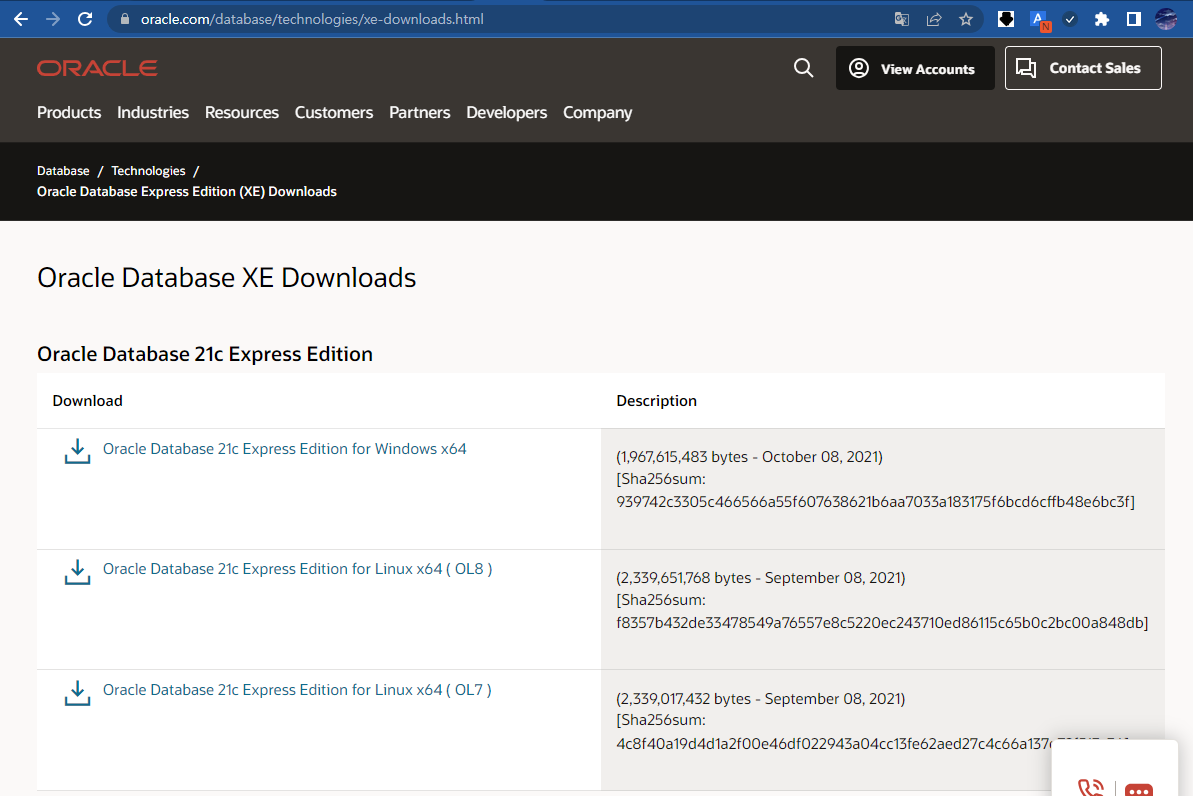Open the blue translator extension icon
Screen dimensions: 1193x796
[1039, 20]
